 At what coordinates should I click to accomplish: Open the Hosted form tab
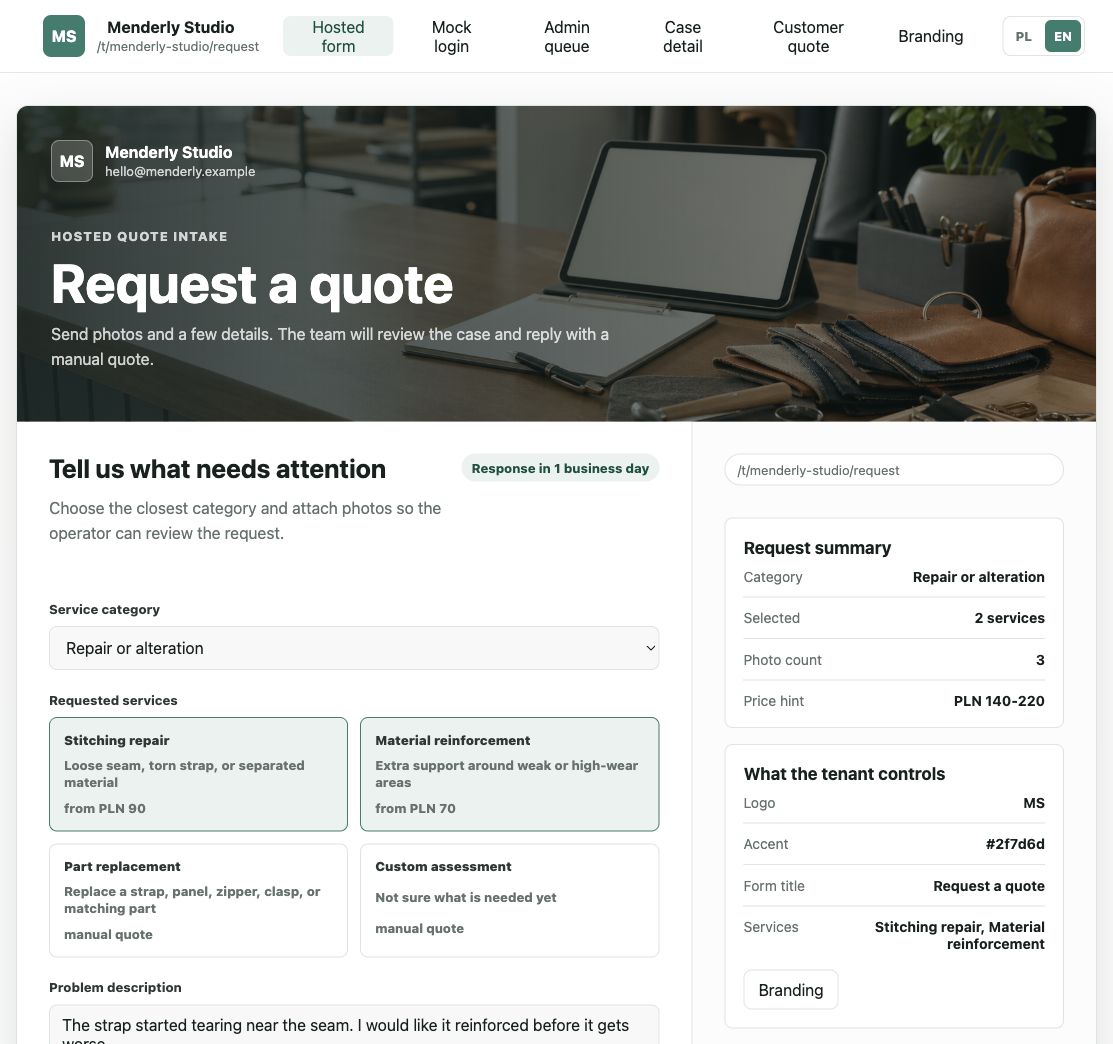(x=338, y=36)
